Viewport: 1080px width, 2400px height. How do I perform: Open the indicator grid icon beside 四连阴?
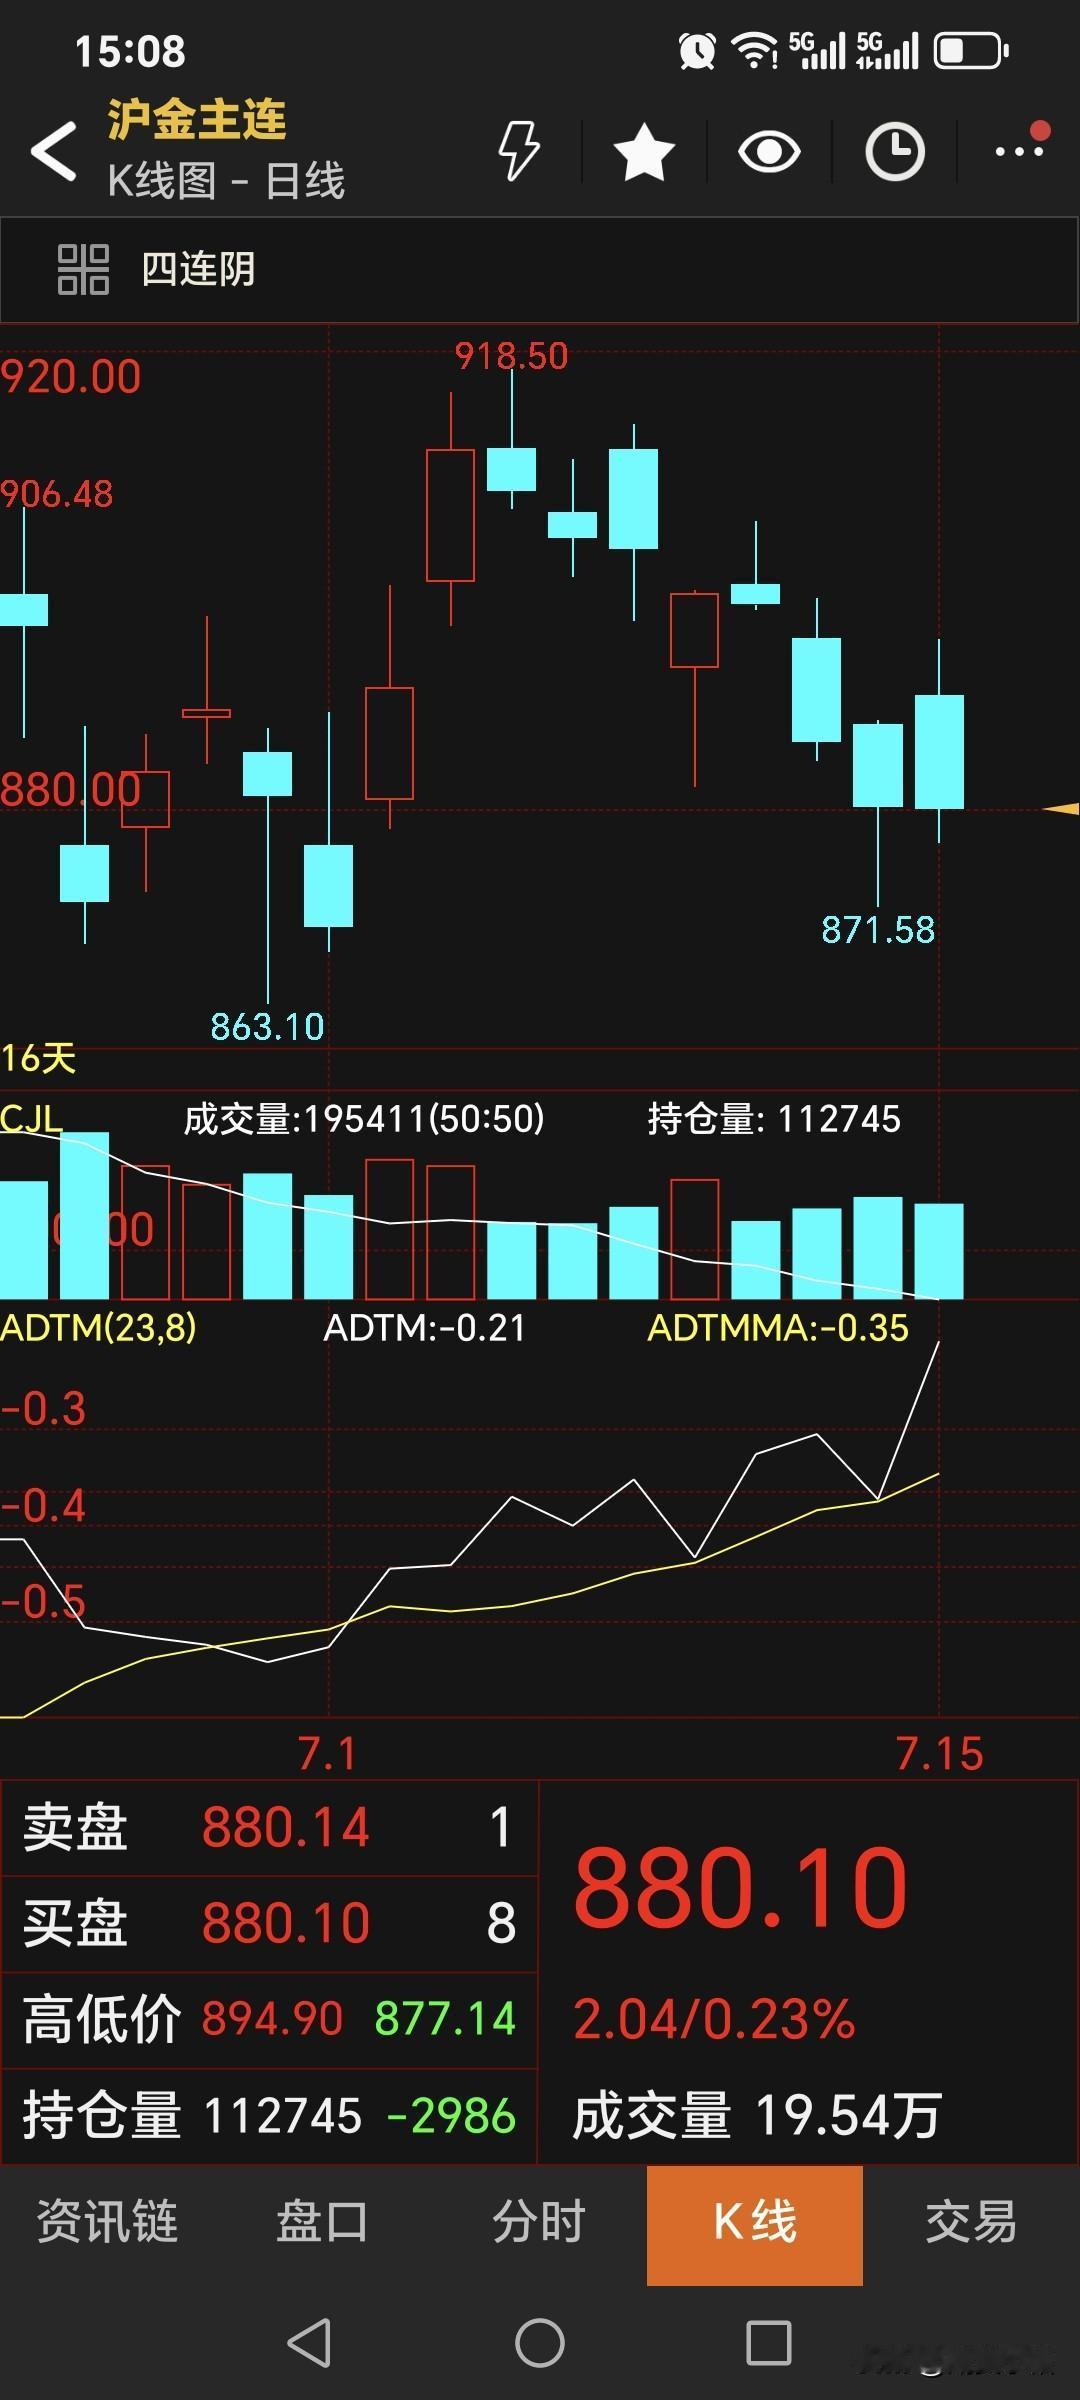click(x=83, y=269)
